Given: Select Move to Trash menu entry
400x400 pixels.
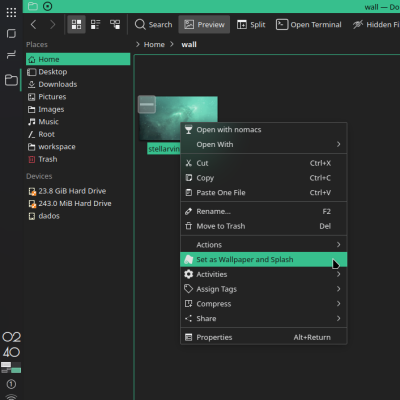Looking at the screenshot, I should coord(264,226).
